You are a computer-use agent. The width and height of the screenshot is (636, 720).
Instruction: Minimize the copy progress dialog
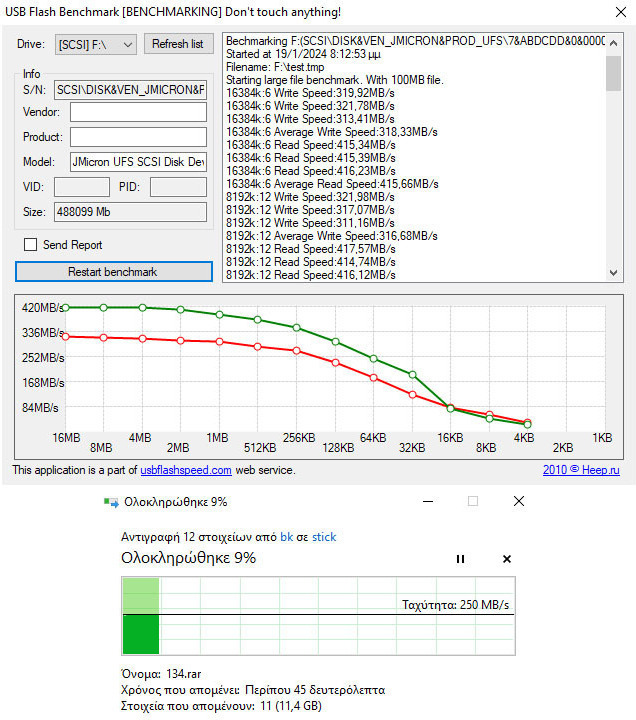[x=428, y=501]
